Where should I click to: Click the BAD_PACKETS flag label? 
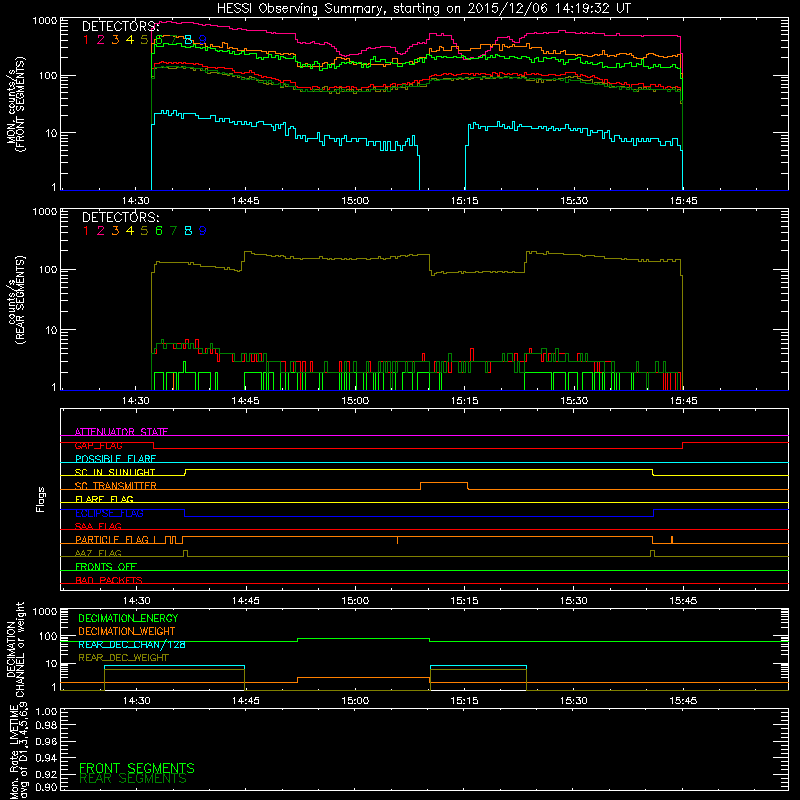109,580
